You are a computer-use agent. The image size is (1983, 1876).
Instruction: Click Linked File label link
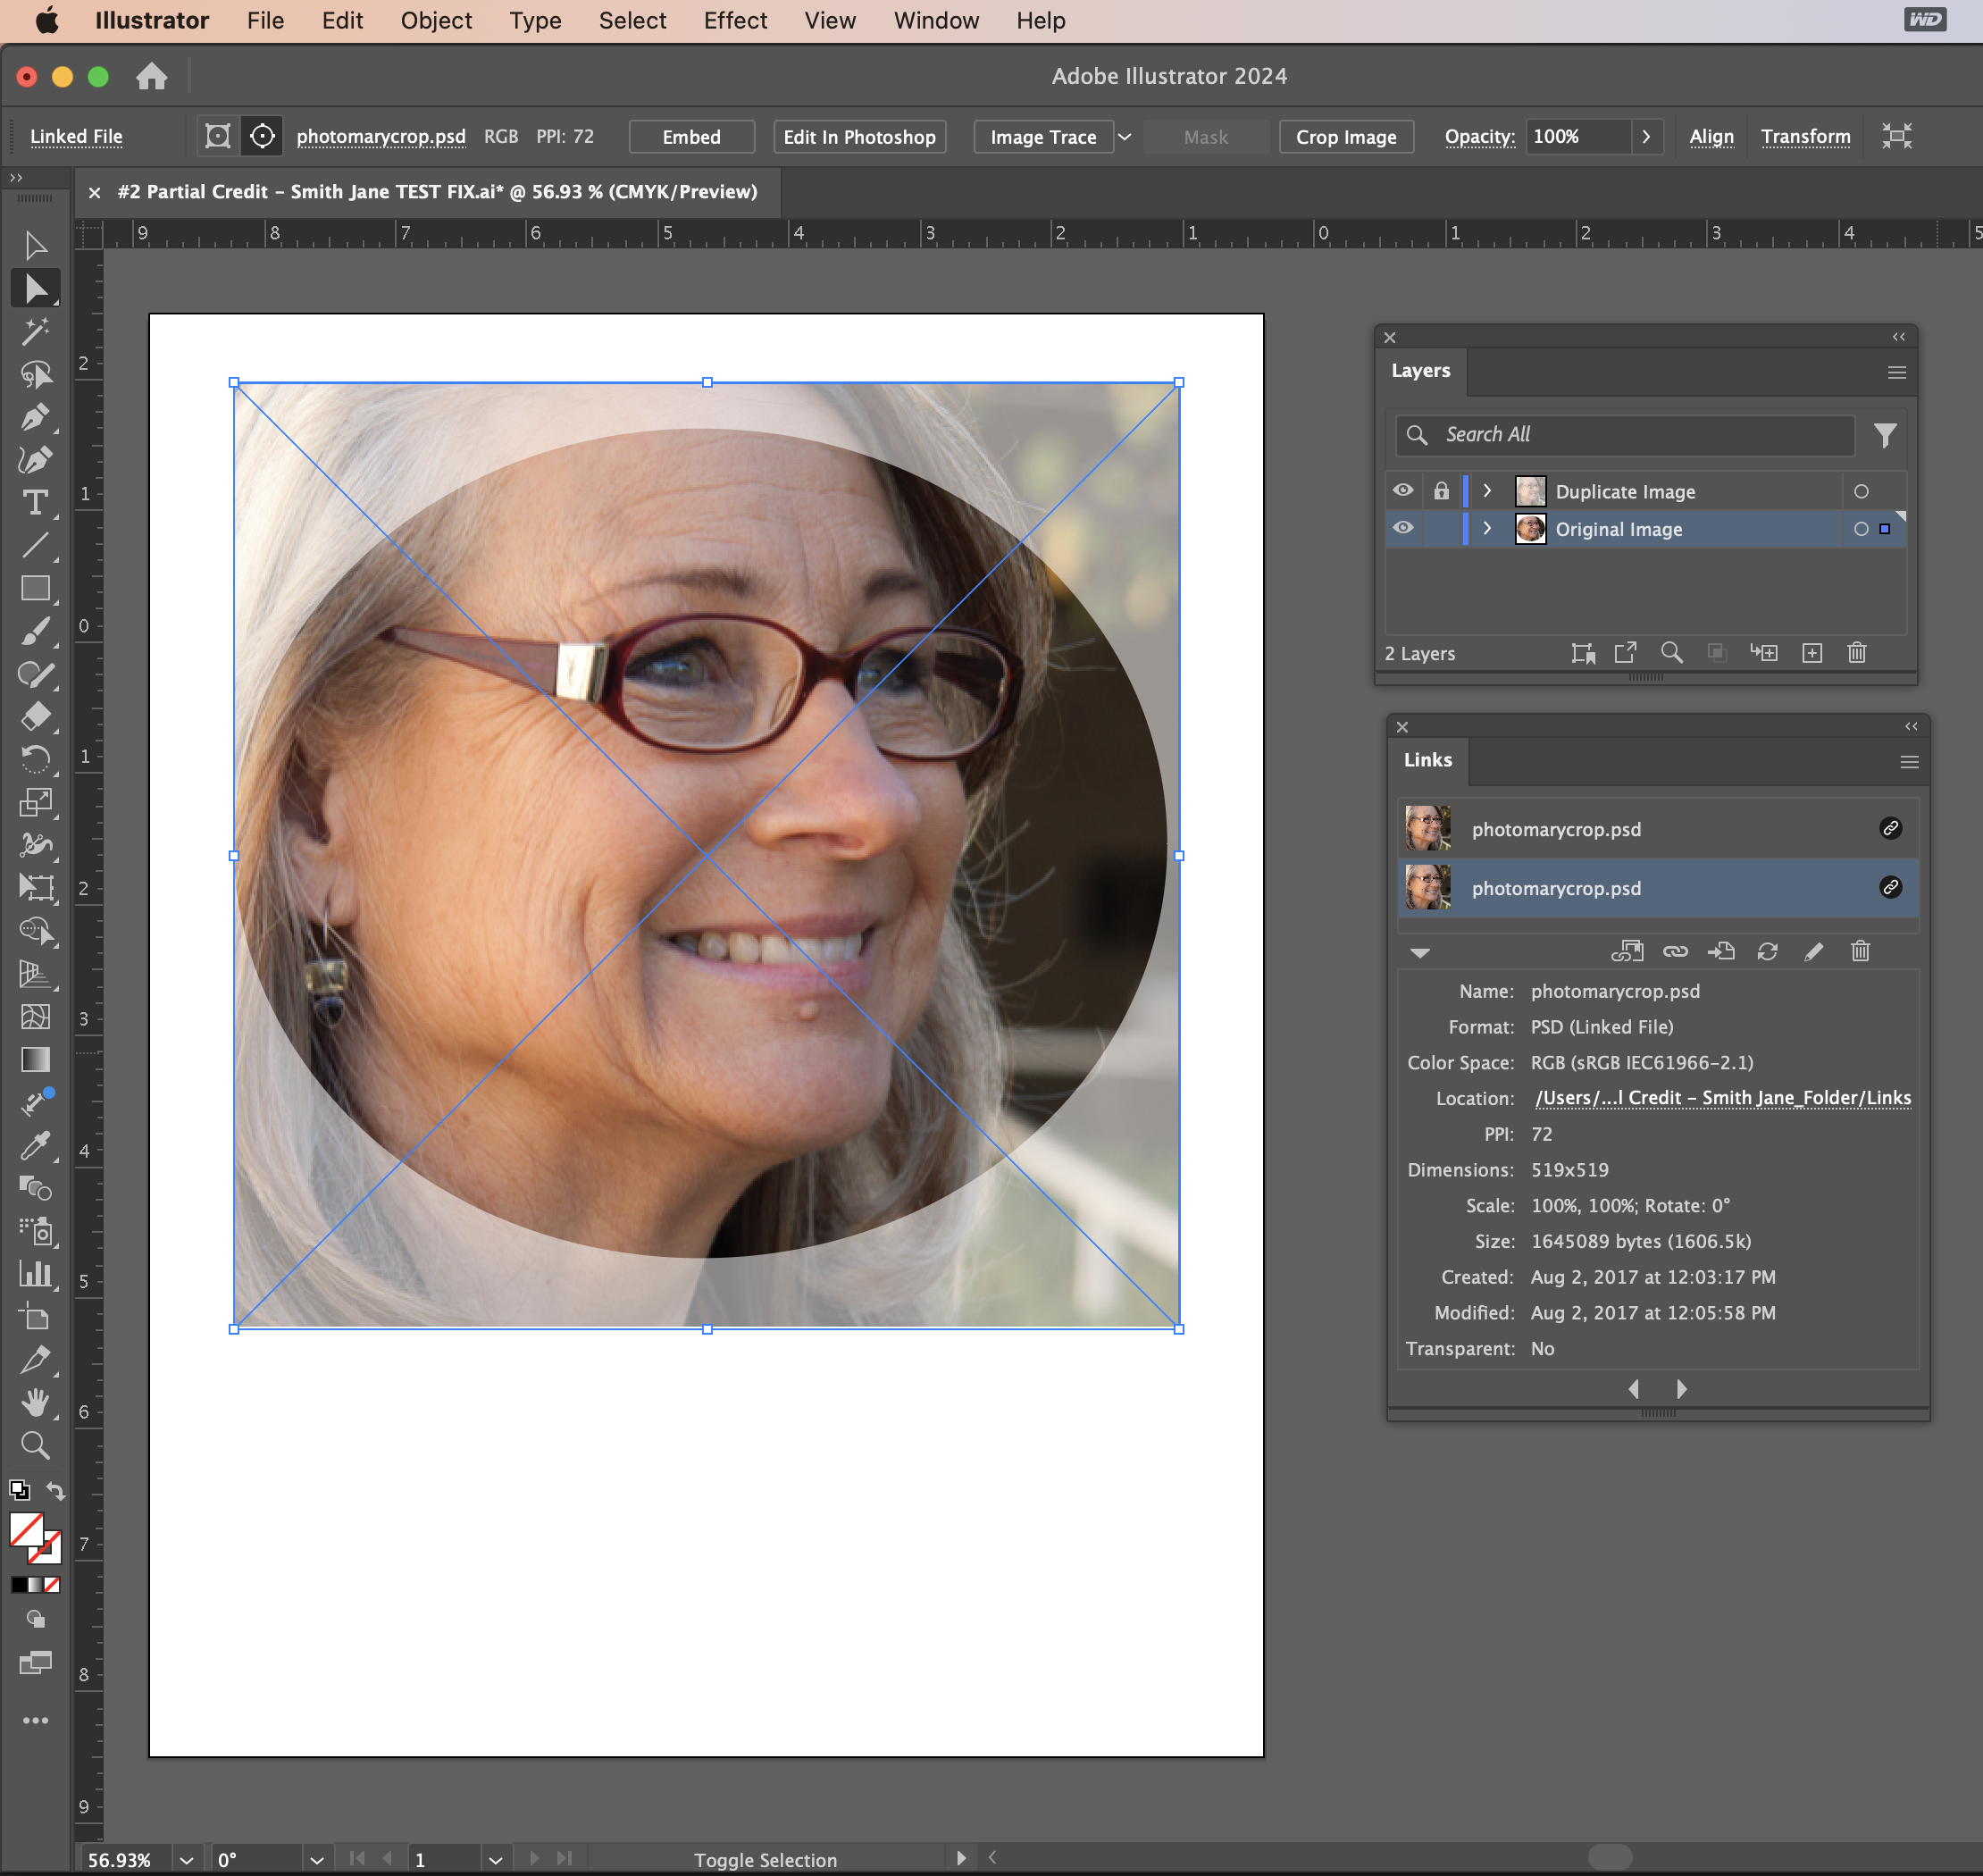coord(76,136)
